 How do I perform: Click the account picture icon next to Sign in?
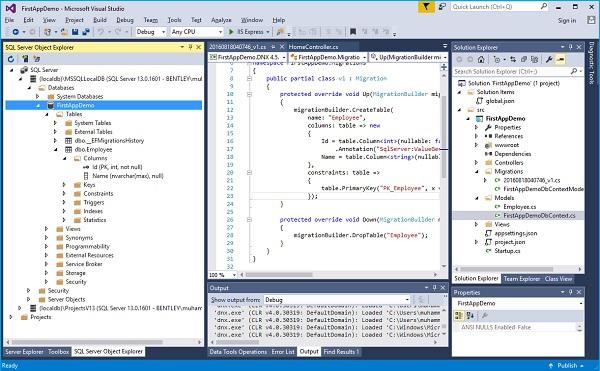[591, 20]
